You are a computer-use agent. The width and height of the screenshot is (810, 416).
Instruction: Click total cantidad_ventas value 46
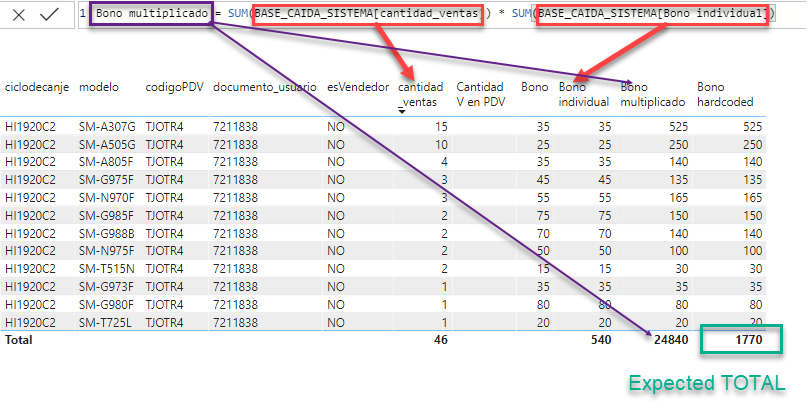coord(441,340)
